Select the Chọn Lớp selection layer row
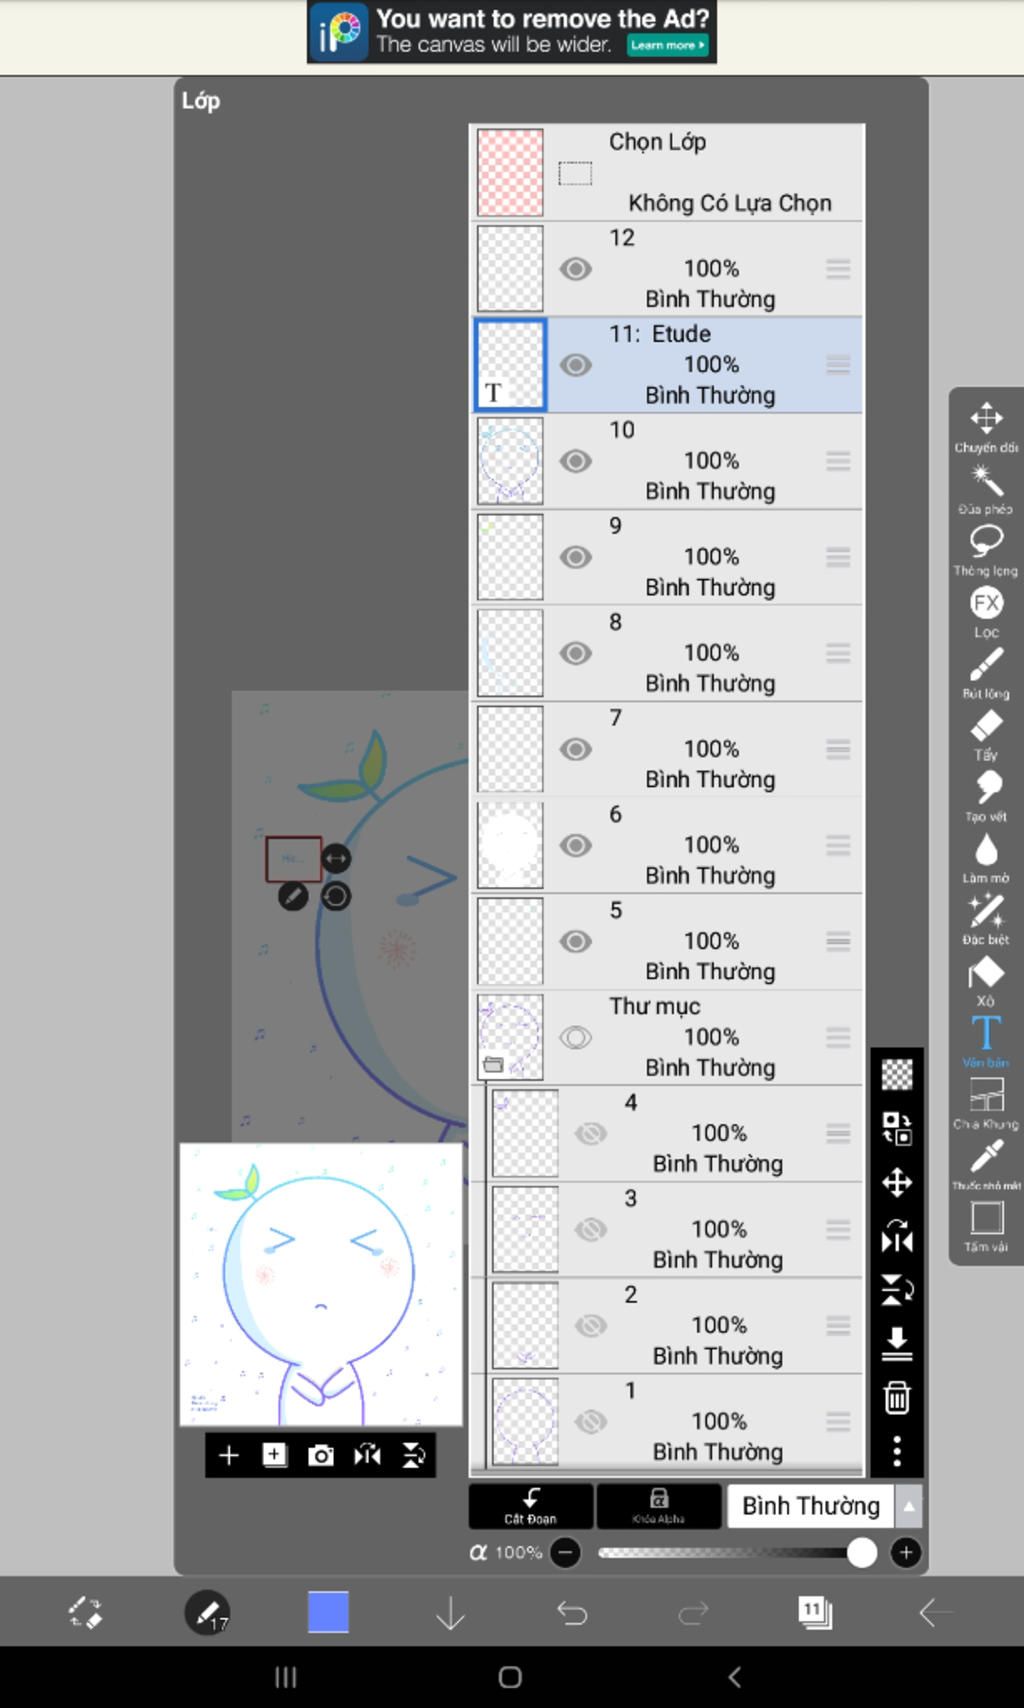Image resolution: width=1024 pixels, height=1708 pixels. [666, 172]
